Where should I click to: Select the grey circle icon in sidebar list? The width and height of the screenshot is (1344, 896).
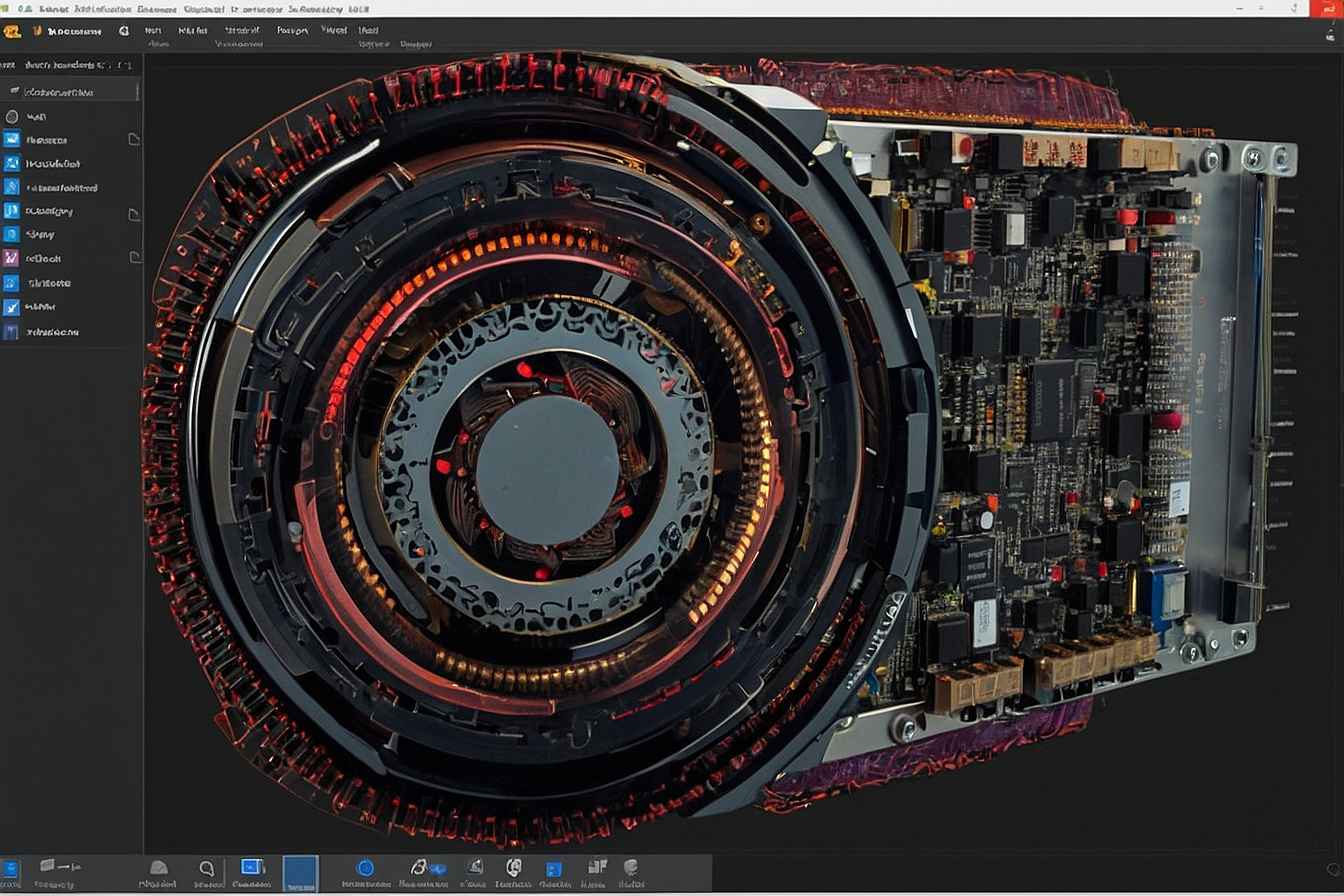(11, 116)
